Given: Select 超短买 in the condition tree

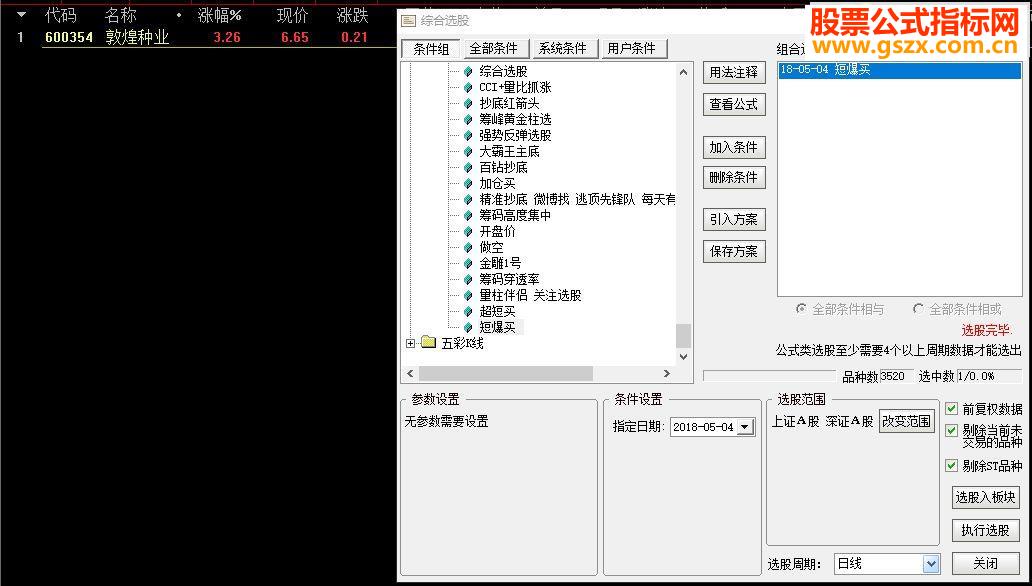Looking at the screenshot, I should [498, 311].
